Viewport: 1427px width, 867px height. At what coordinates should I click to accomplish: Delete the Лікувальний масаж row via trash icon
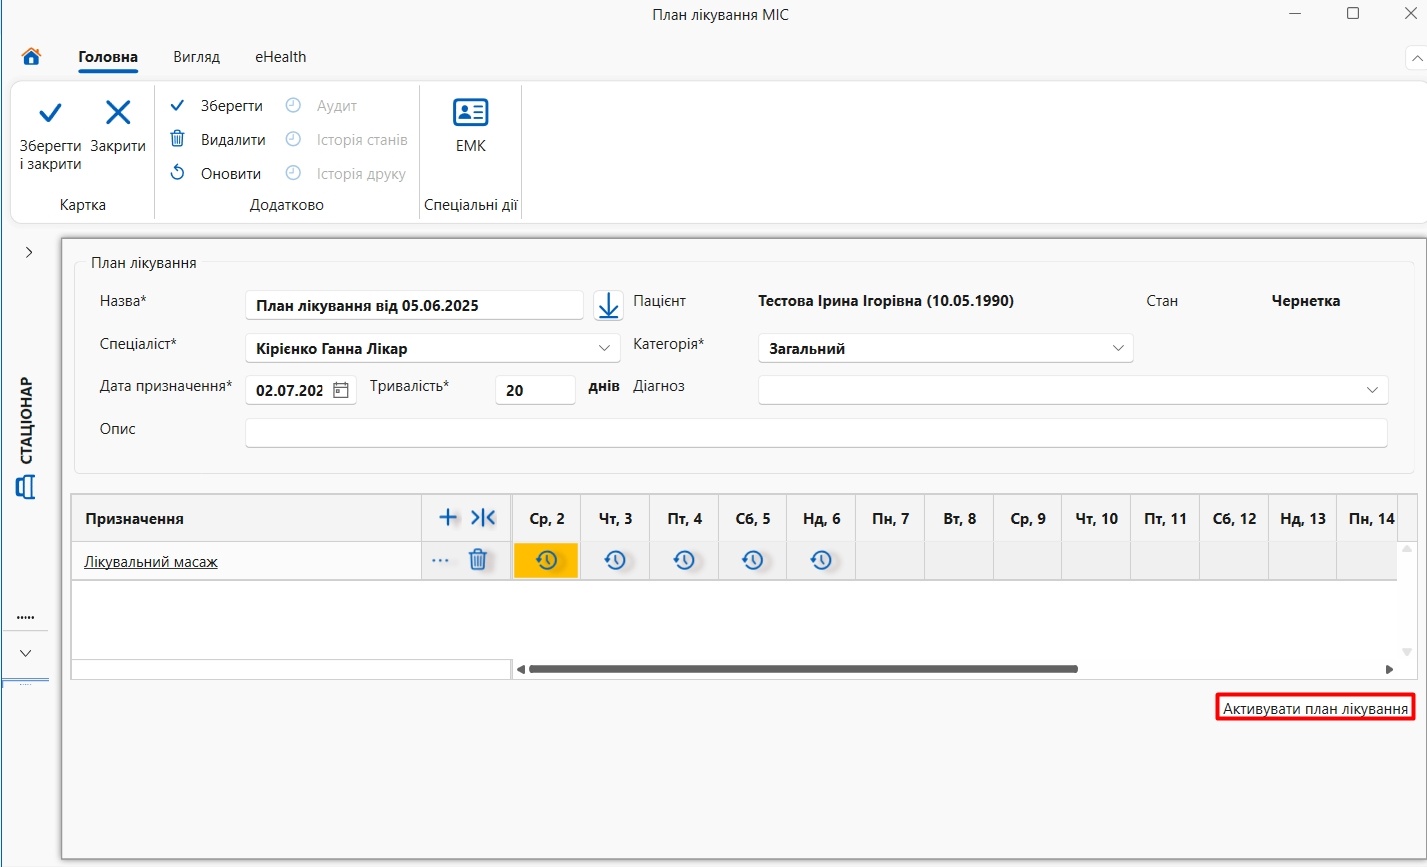(x=478, y=560)
